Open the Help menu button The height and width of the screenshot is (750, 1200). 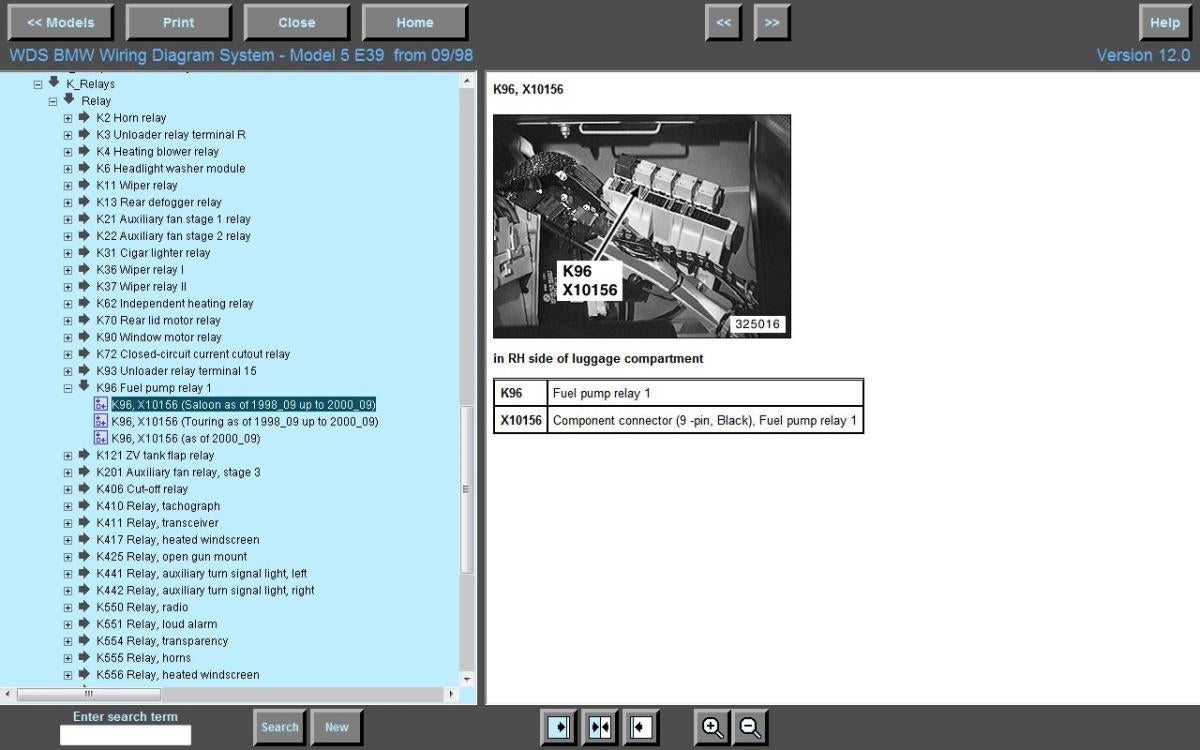pyautogui.click(x=1165, y=22)
